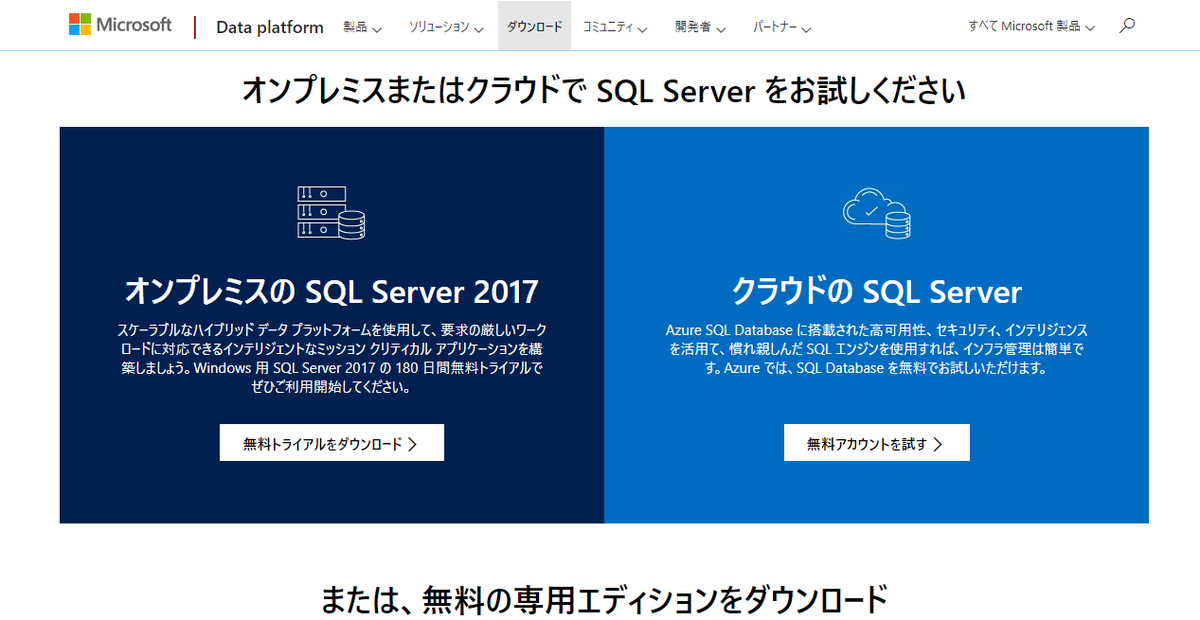The image size is (1200, 620).
Task: Click the または、無料の専用エディションをダウンロード heading
Action: tap(604, 599)
